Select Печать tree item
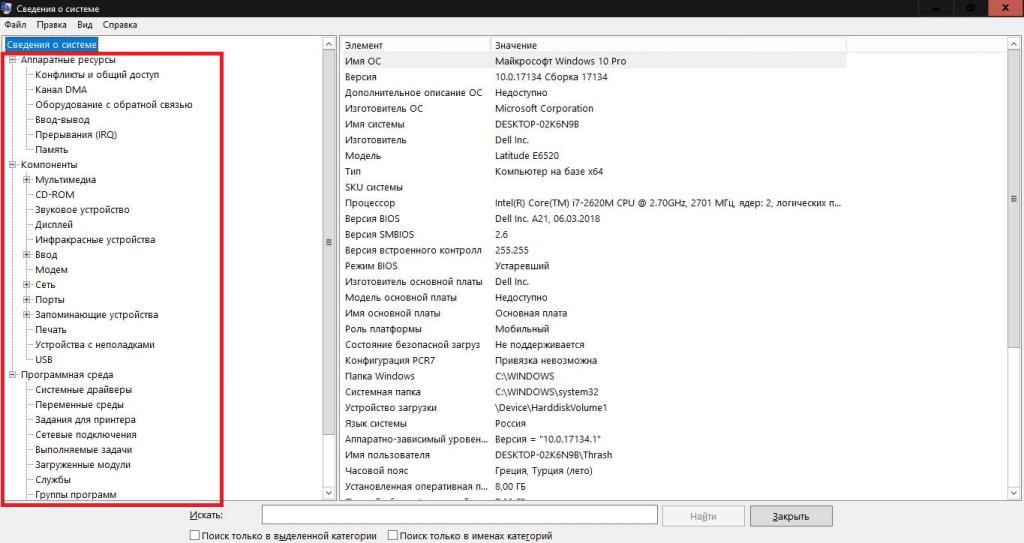This screenshot has height=543, width=1024. tap(51, 330)
